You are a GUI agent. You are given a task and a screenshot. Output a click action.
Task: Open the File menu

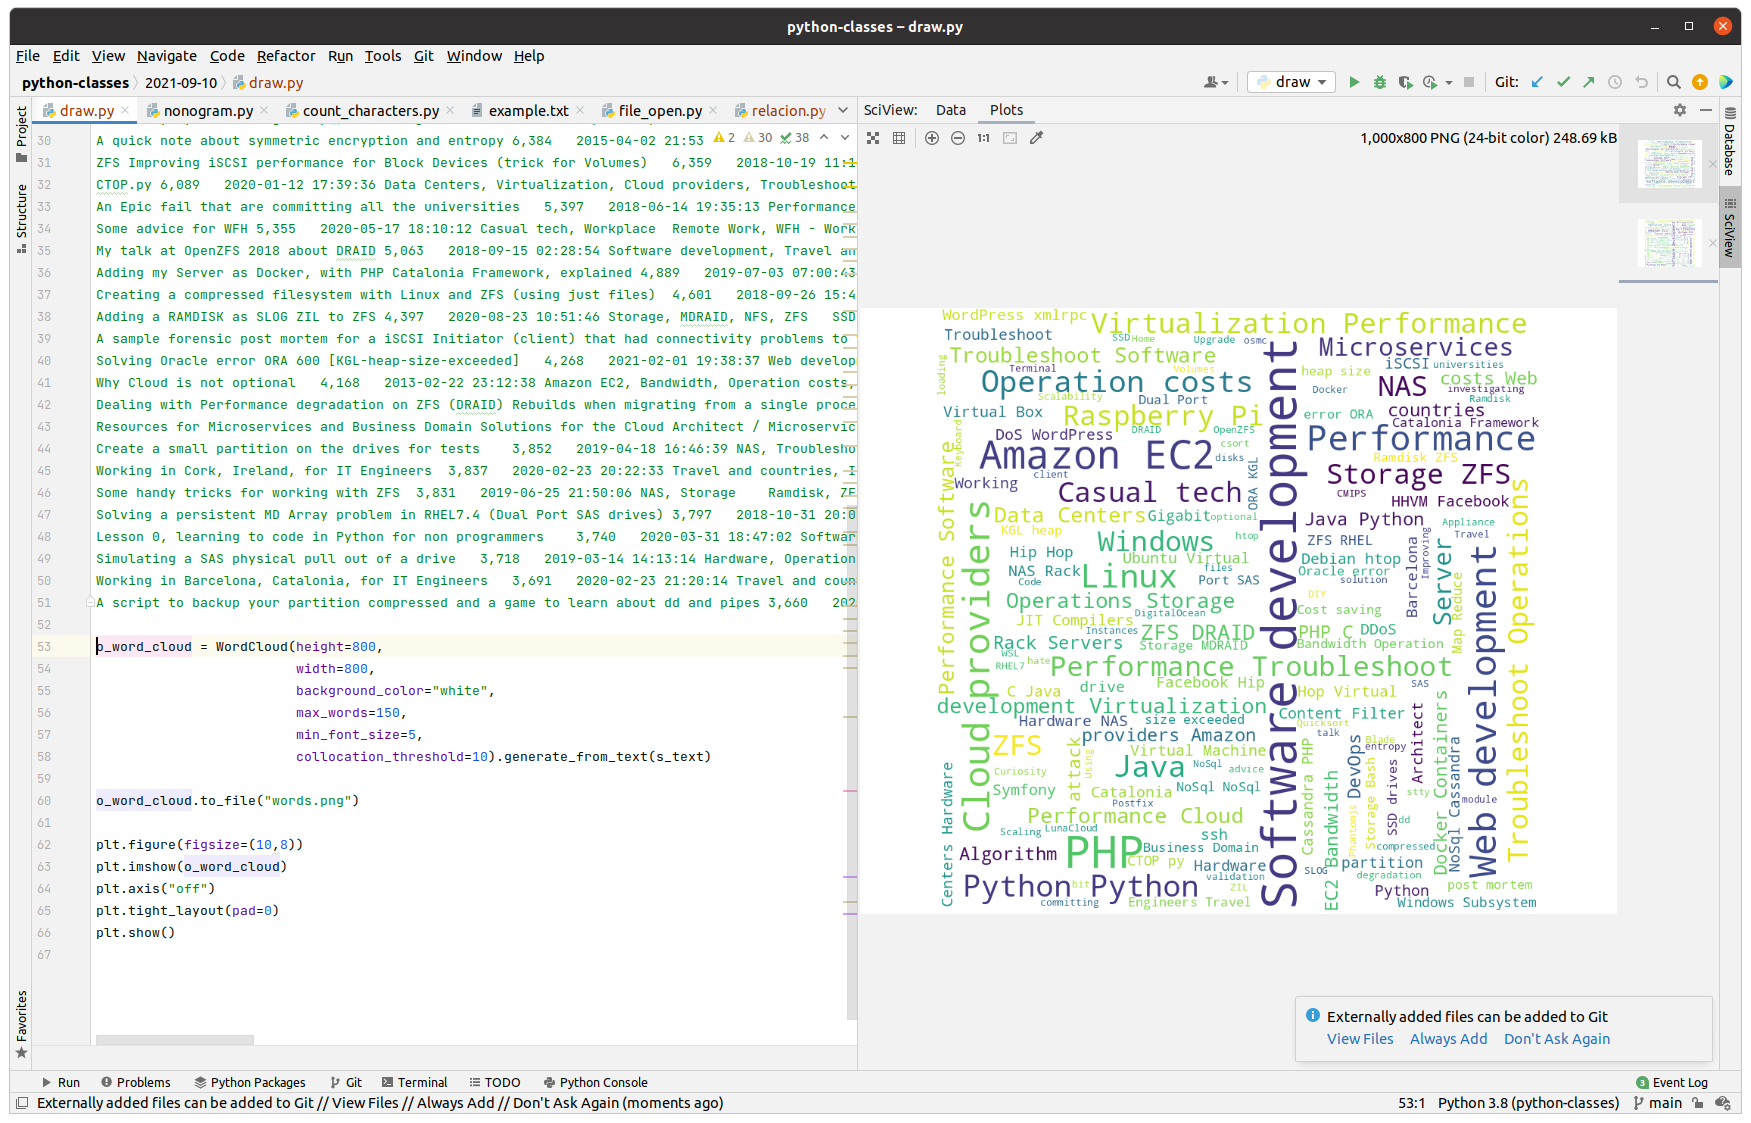point(28,56)
